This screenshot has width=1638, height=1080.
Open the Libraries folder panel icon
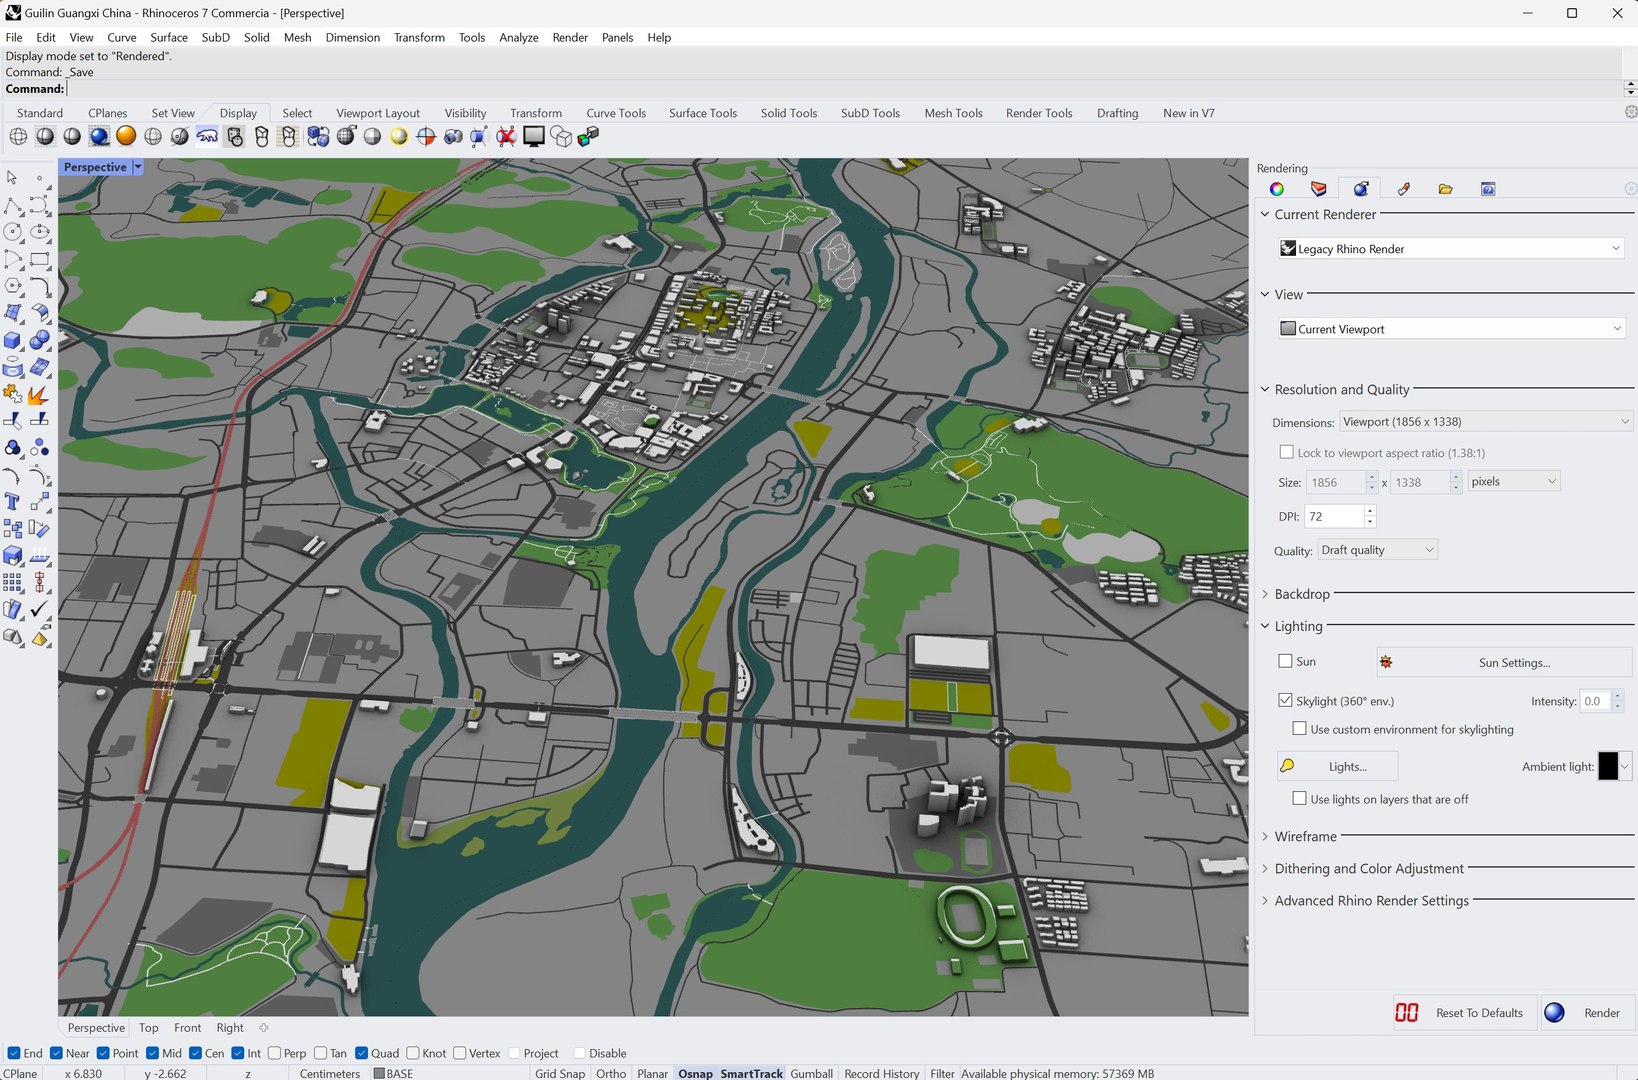point(1446,189)
